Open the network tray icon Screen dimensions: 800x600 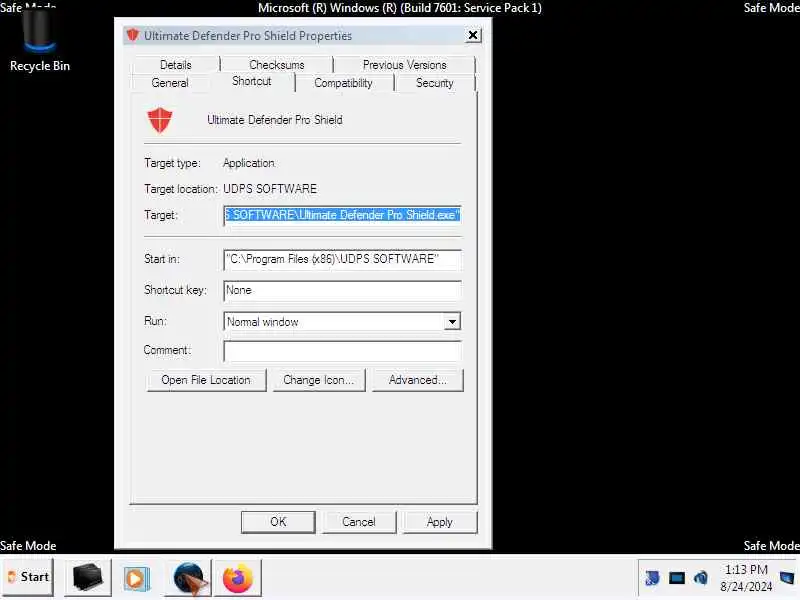[x=677, y=578]
